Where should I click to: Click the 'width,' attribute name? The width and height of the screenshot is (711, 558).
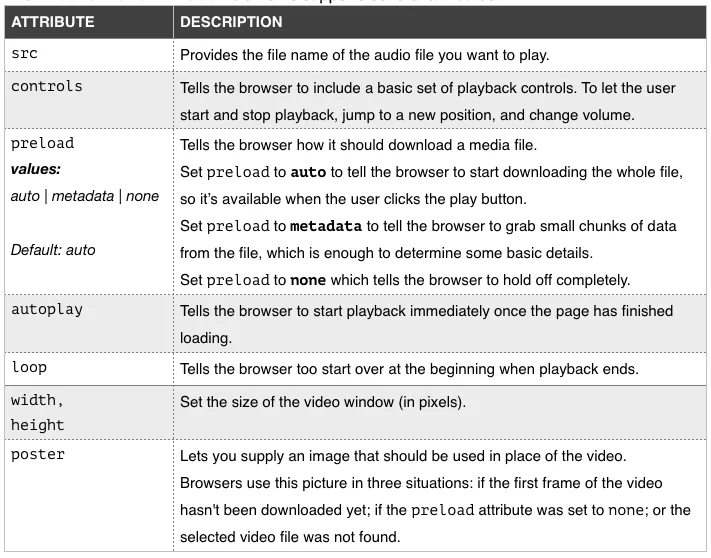(37, 401)
